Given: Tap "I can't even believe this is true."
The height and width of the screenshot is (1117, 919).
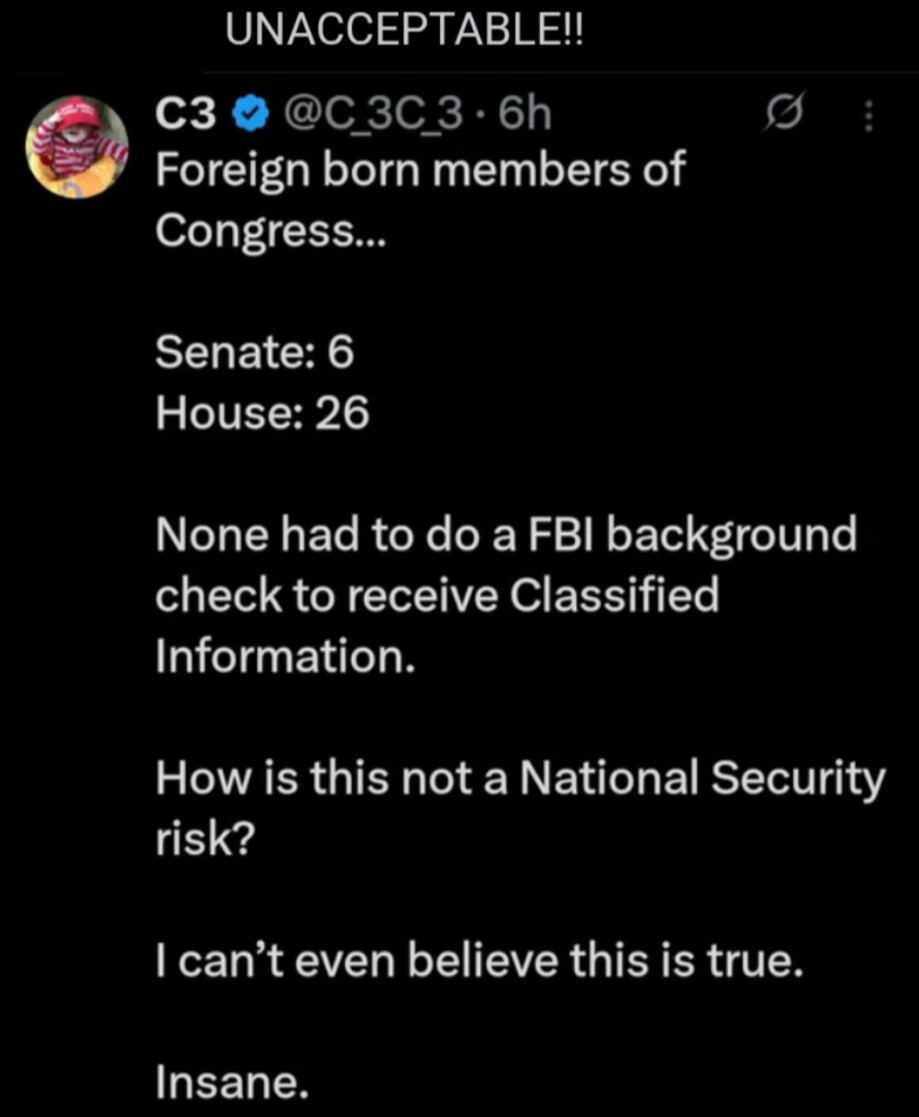Looking at the screenshot, I should pyautogui.click(x=480, y=962).
